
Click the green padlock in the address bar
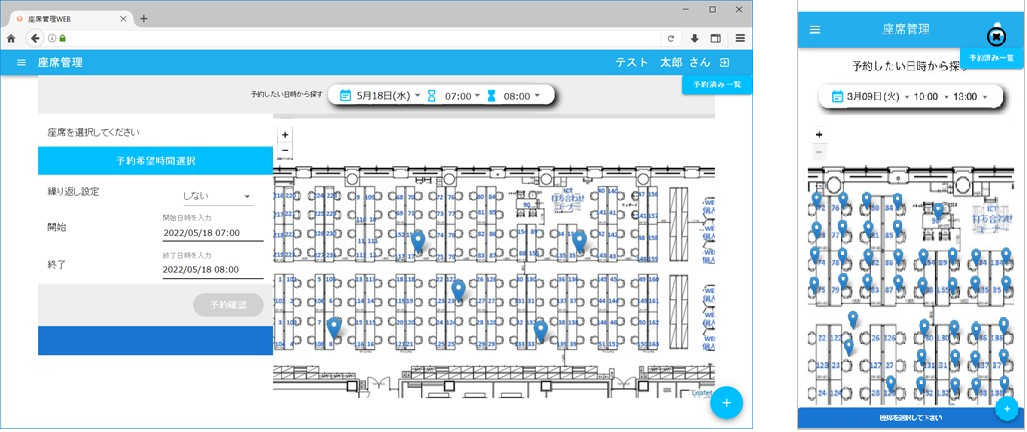point(62,38)
